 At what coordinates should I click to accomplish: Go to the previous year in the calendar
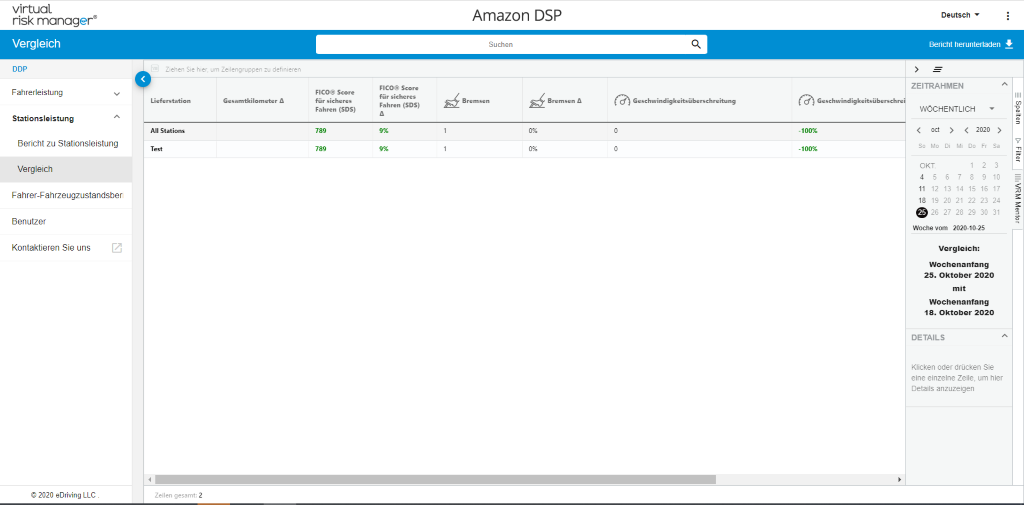coord(967,130)
